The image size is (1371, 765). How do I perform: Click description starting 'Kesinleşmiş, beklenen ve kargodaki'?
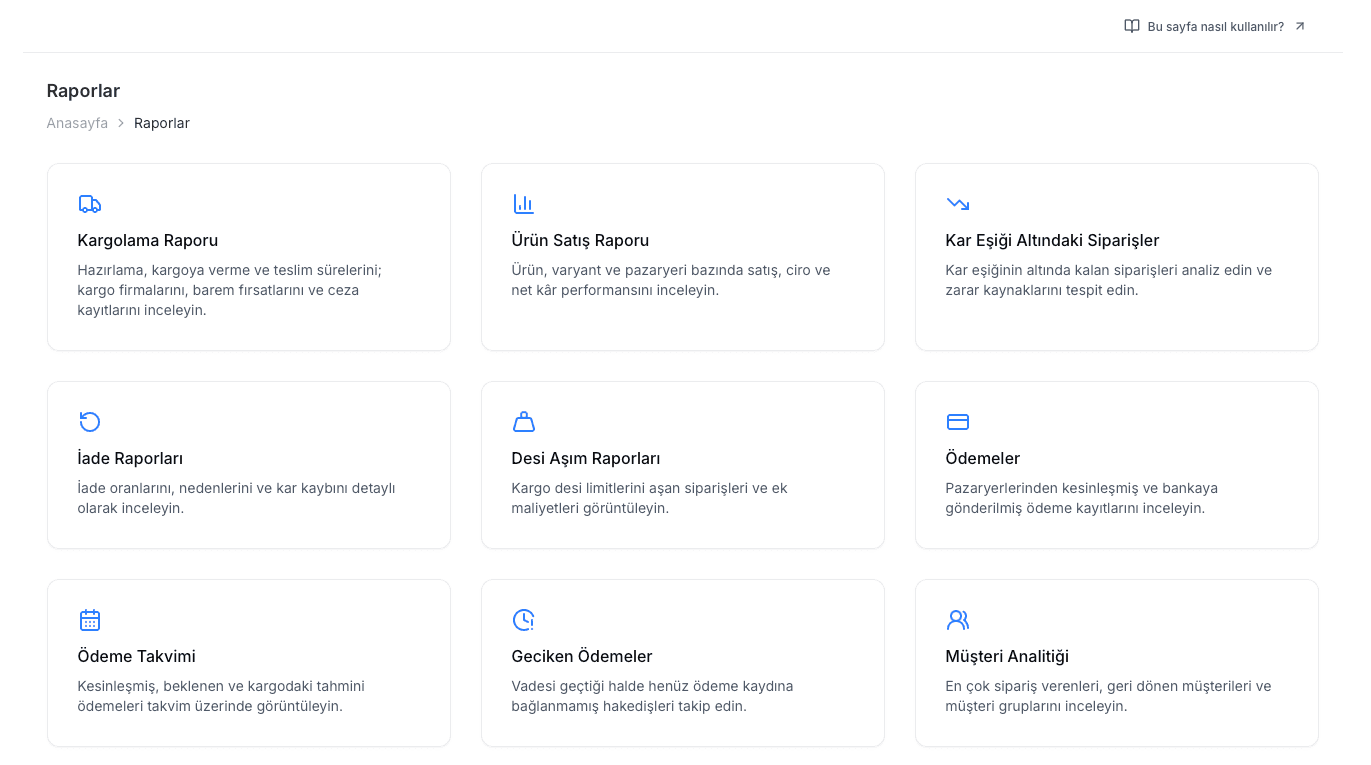pyautogui.click(x=221, y=696)
